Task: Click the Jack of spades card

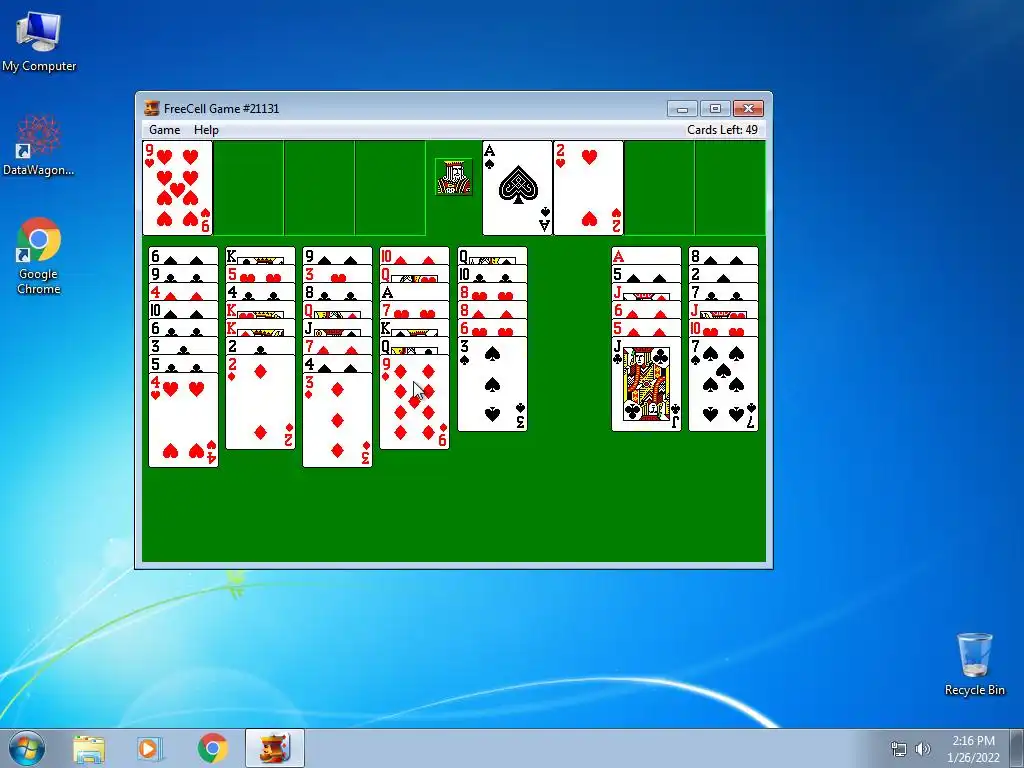Action: [338, 328]
